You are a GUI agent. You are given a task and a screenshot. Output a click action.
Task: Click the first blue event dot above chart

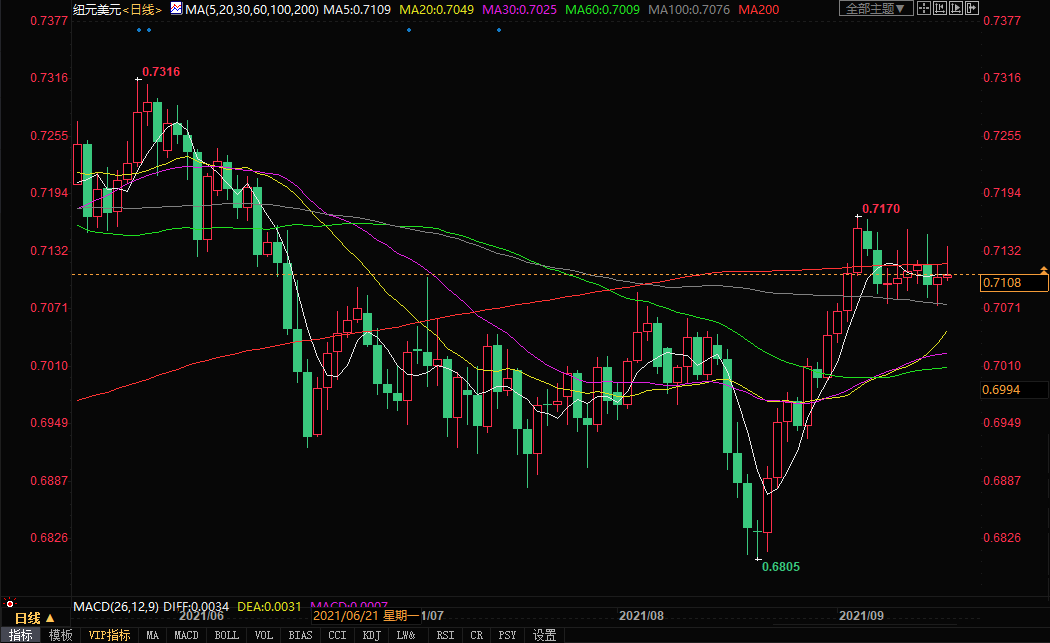click(139, 29)
